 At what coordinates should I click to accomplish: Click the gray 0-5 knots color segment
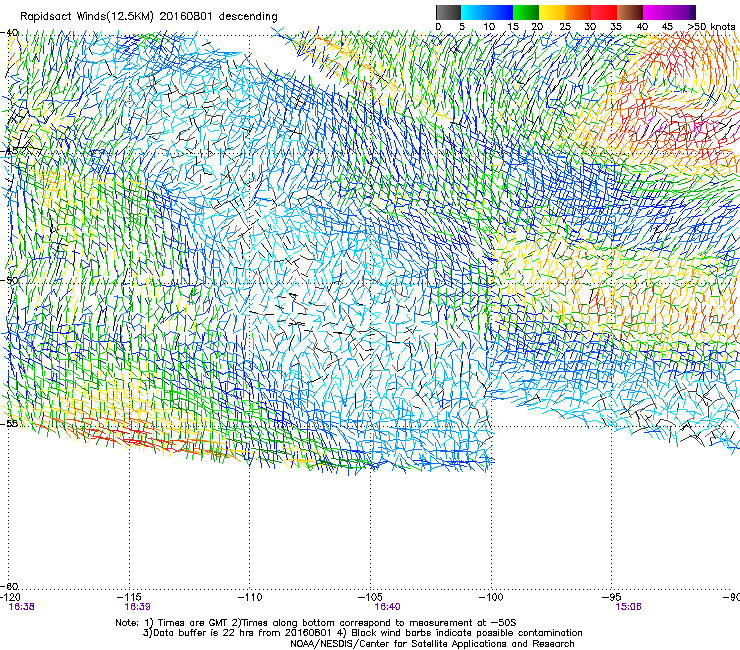pyautogui.click(x=448, y=12)
